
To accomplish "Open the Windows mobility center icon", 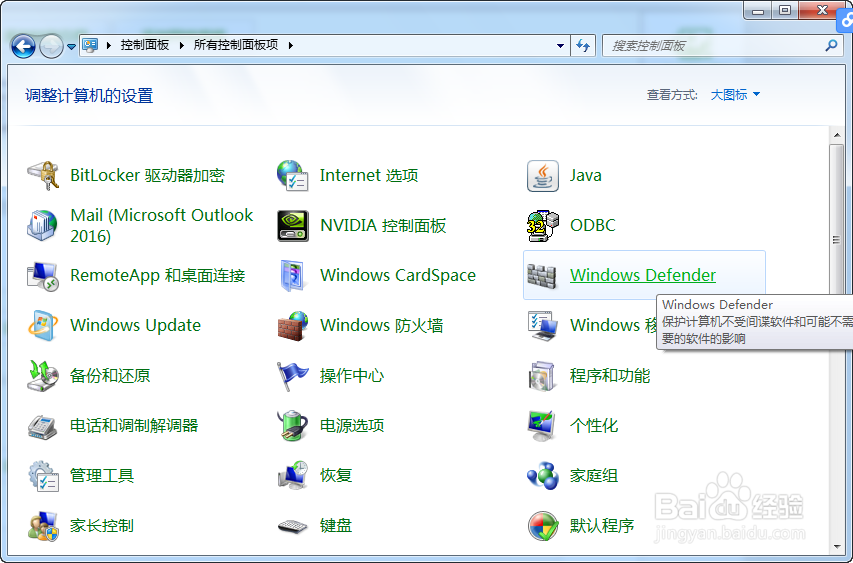I will point(542,326).
